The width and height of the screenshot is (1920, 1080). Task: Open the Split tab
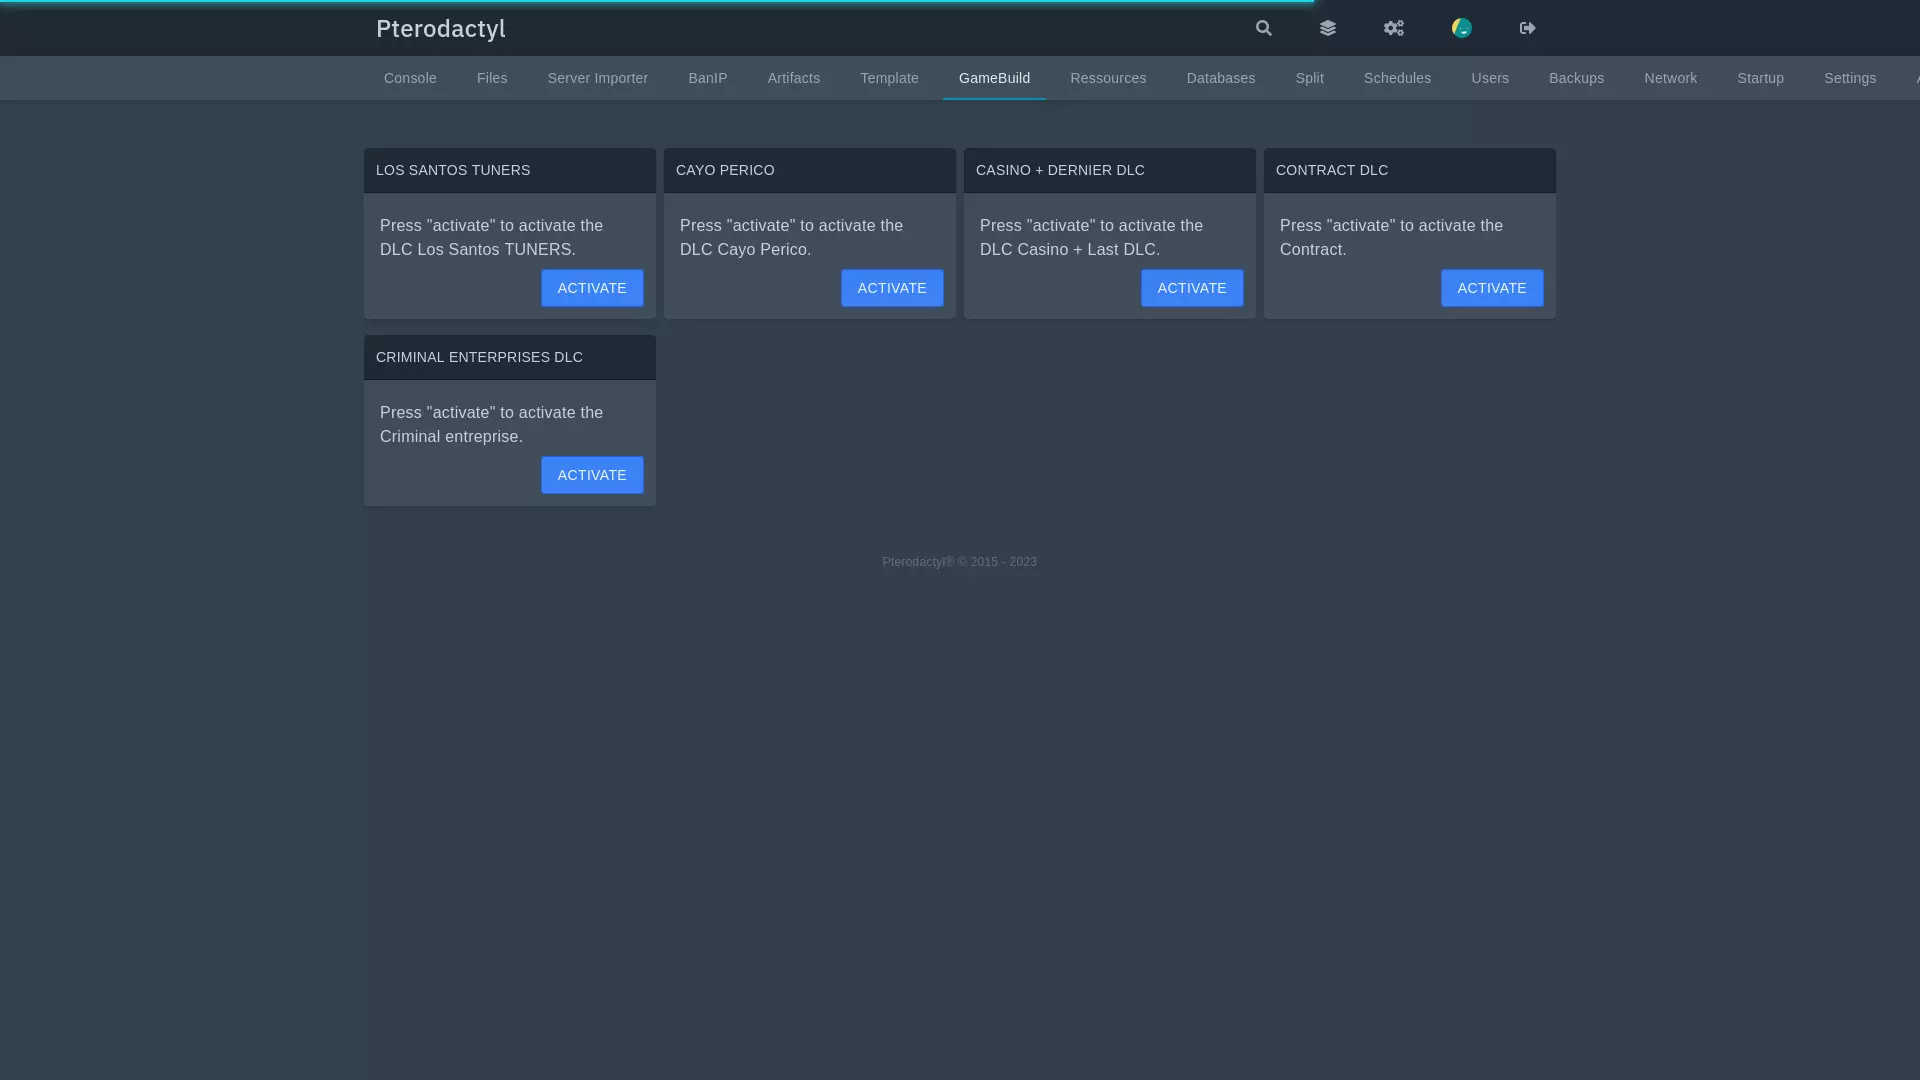(x=1310, y=78)
